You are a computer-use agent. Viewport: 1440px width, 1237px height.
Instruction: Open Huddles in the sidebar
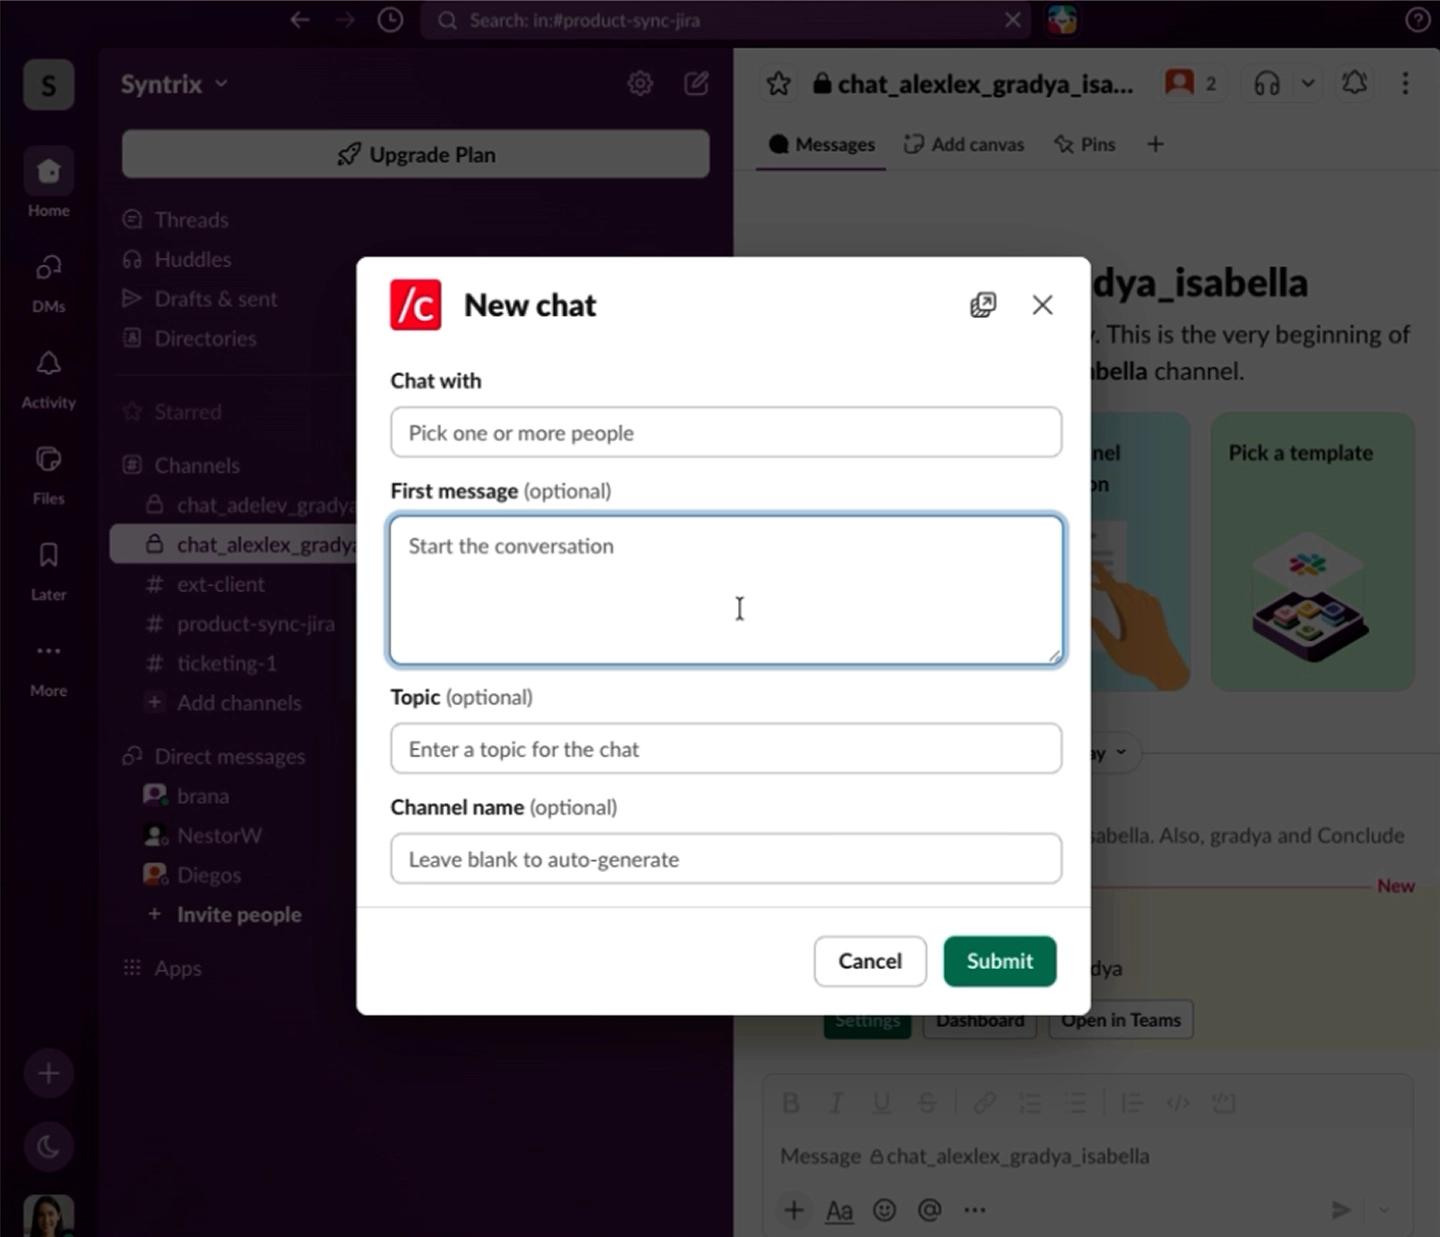[x=192, y=259]
